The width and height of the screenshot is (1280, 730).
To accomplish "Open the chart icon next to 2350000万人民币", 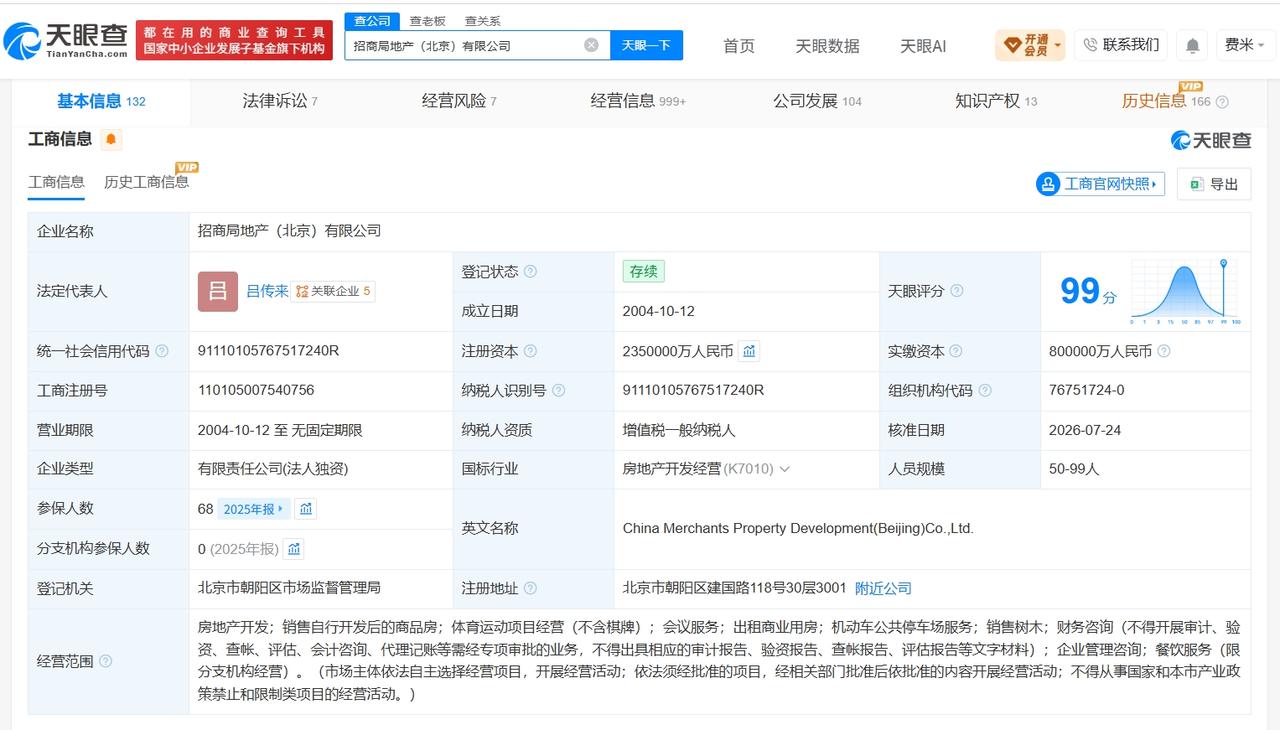I will 749,351.
